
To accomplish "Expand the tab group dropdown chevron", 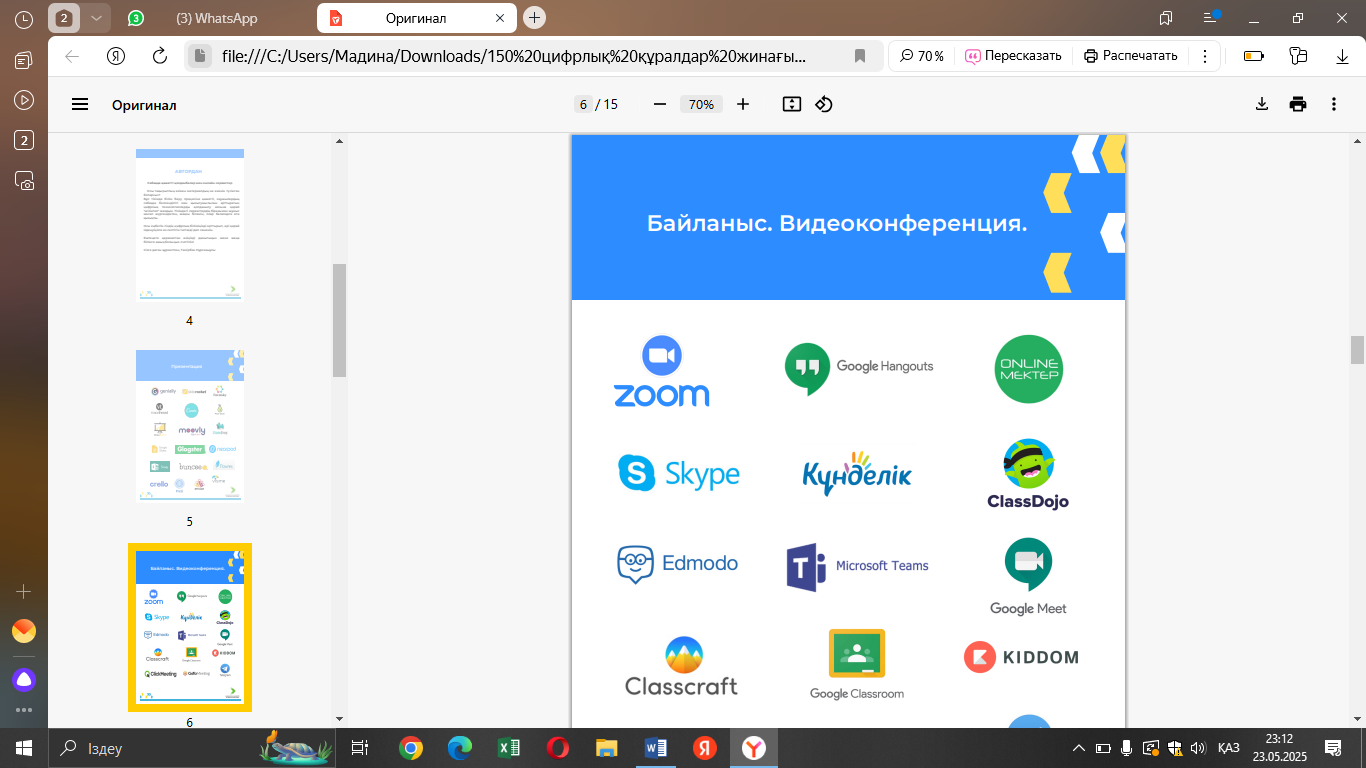I will [x=96, y=18].
